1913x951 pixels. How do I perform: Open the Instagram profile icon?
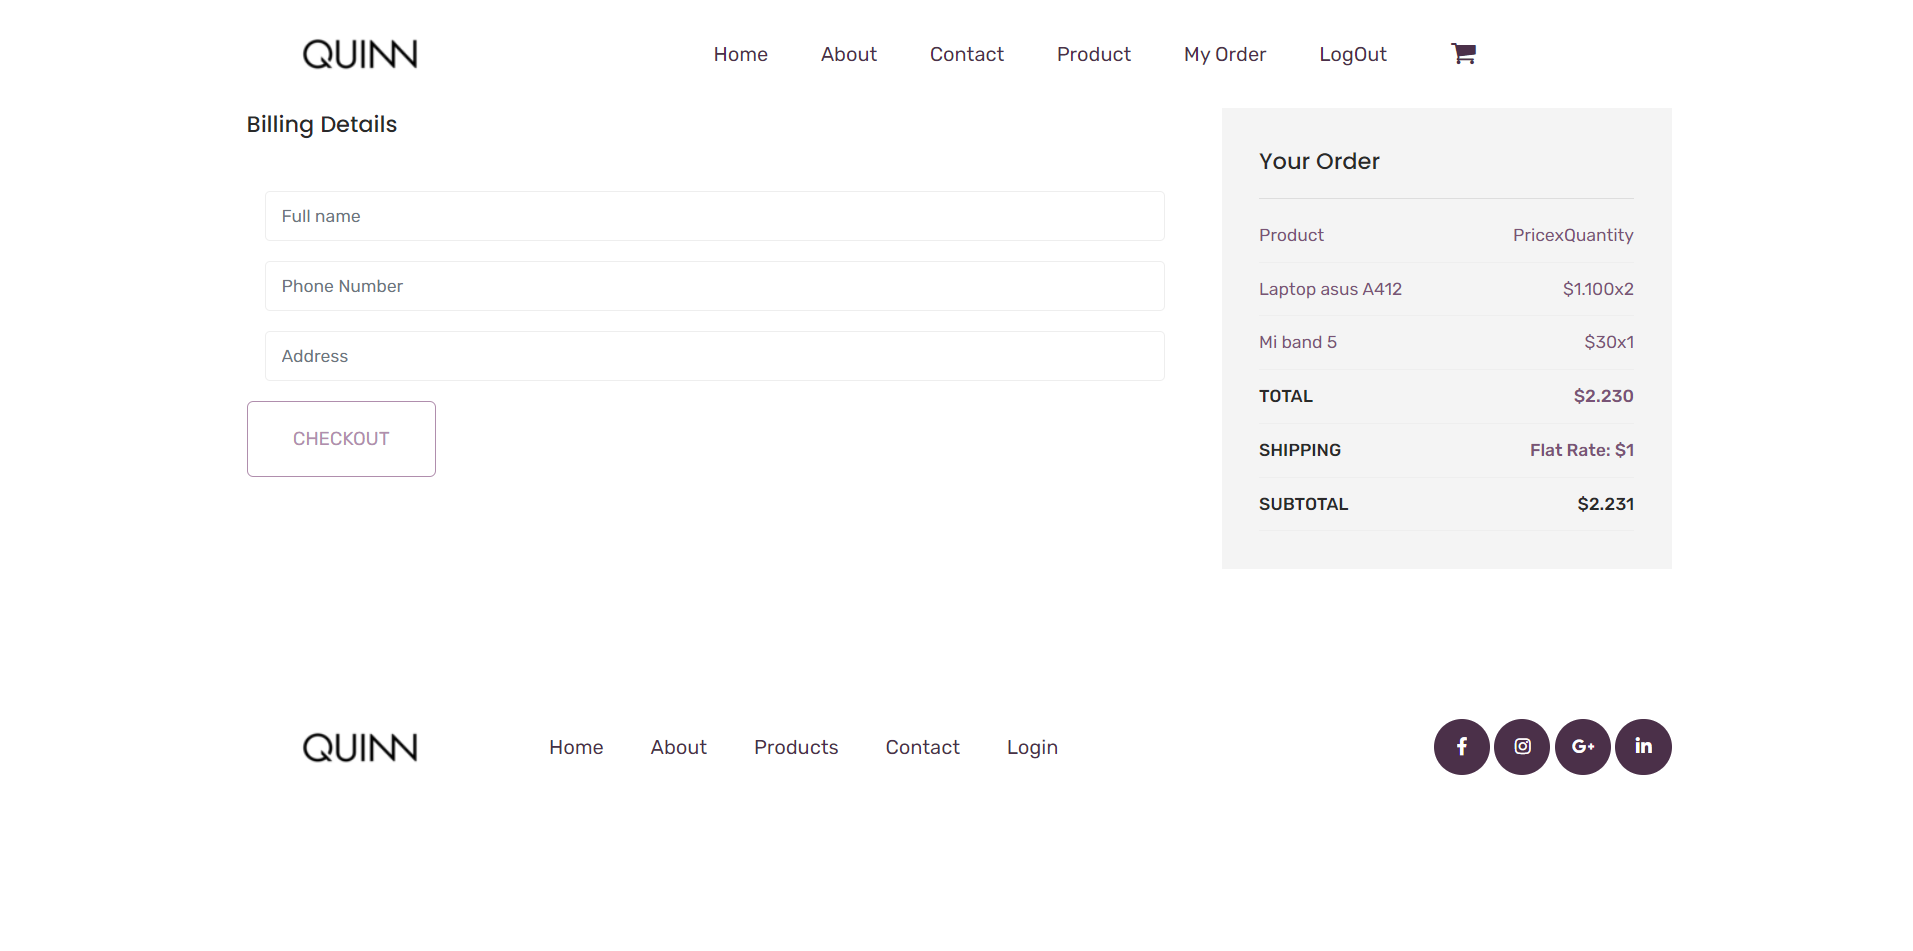(x=1521, y=746)
